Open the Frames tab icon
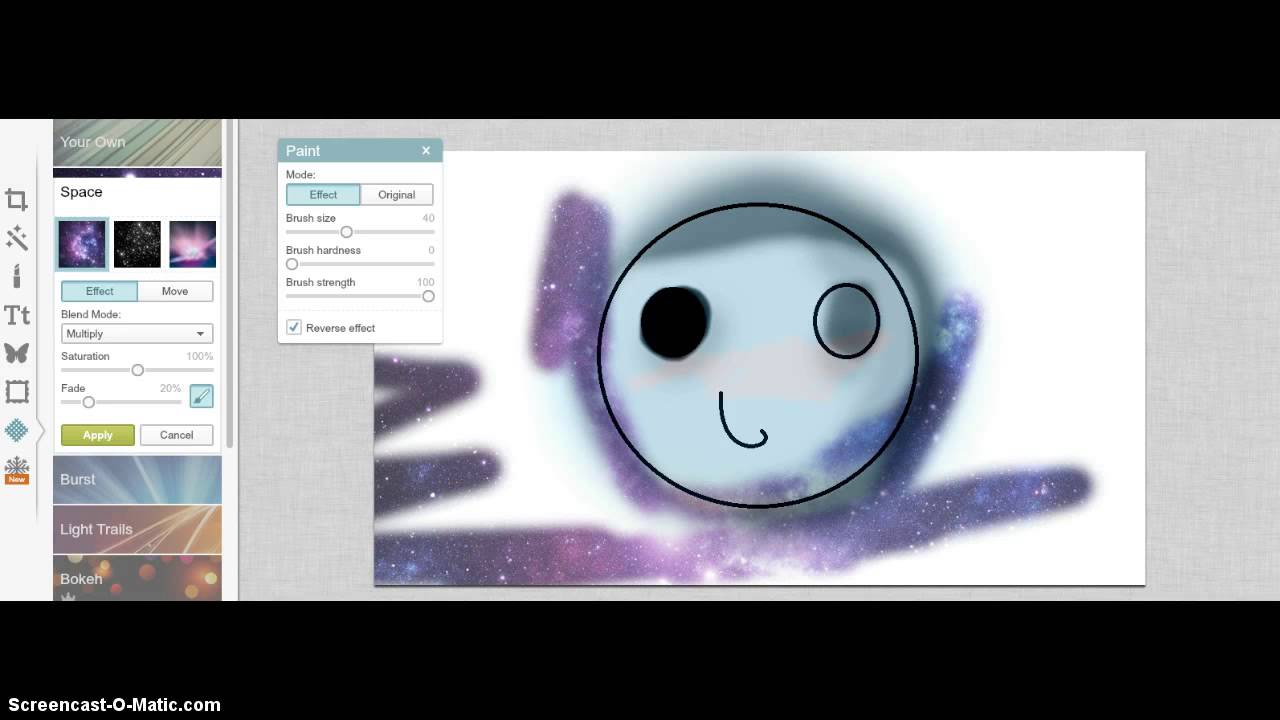Image resolution: width=1280 pixels, height=720 pixels. coord(17,391)
